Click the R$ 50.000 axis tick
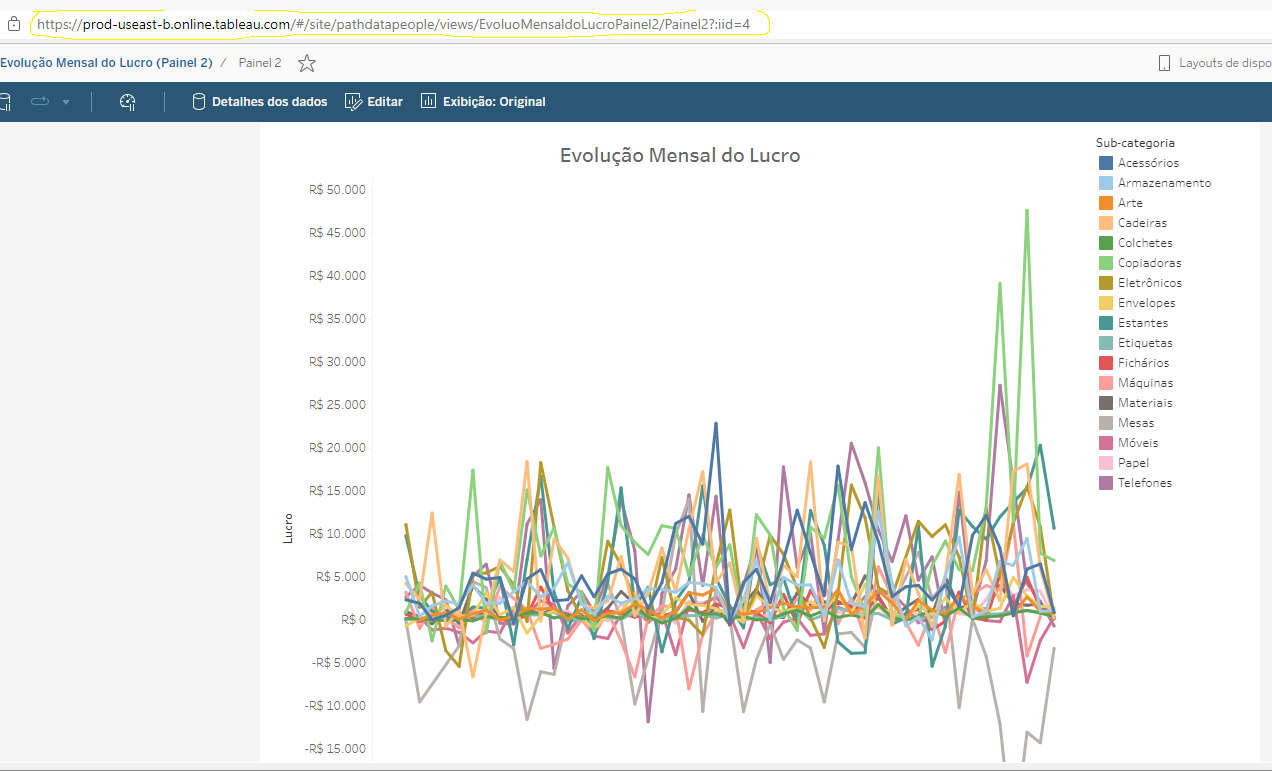1272x771 pixels. (x=338, y=189)
